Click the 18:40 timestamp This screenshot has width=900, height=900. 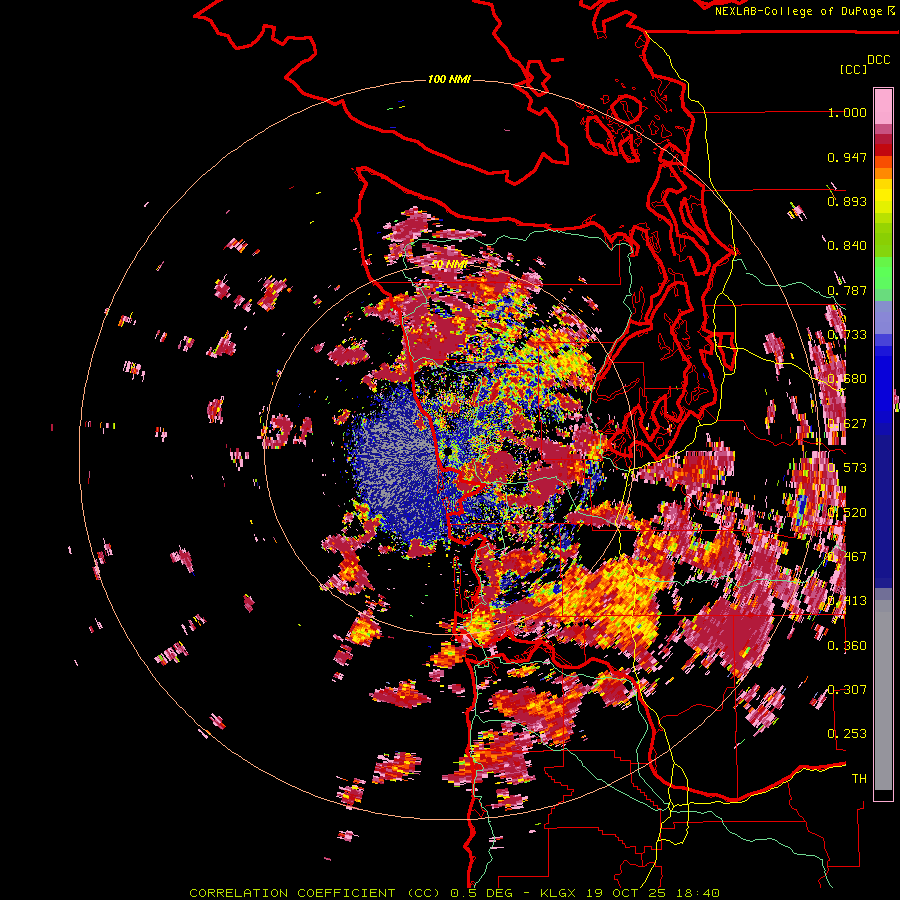698,893
